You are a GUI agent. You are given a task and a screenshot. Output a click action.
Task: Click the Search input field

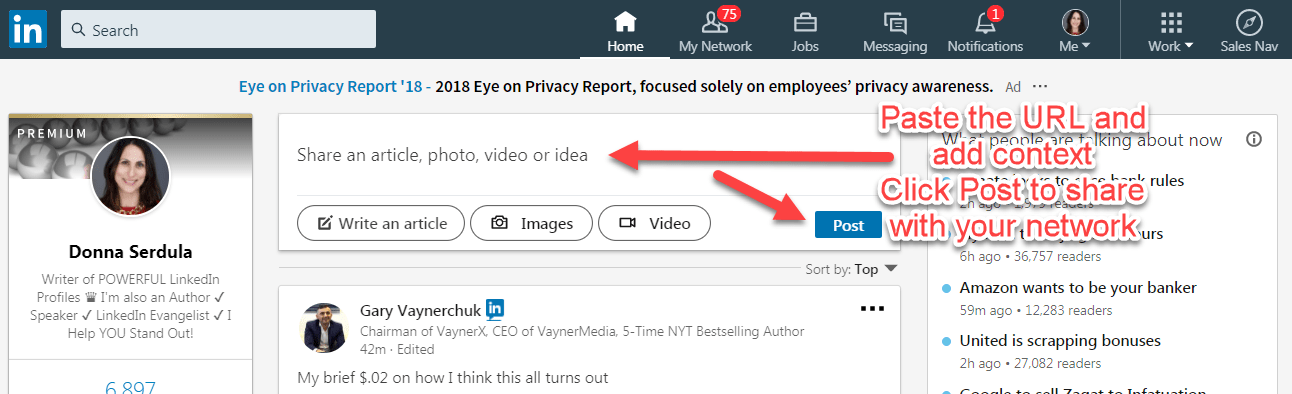point(218,30)
